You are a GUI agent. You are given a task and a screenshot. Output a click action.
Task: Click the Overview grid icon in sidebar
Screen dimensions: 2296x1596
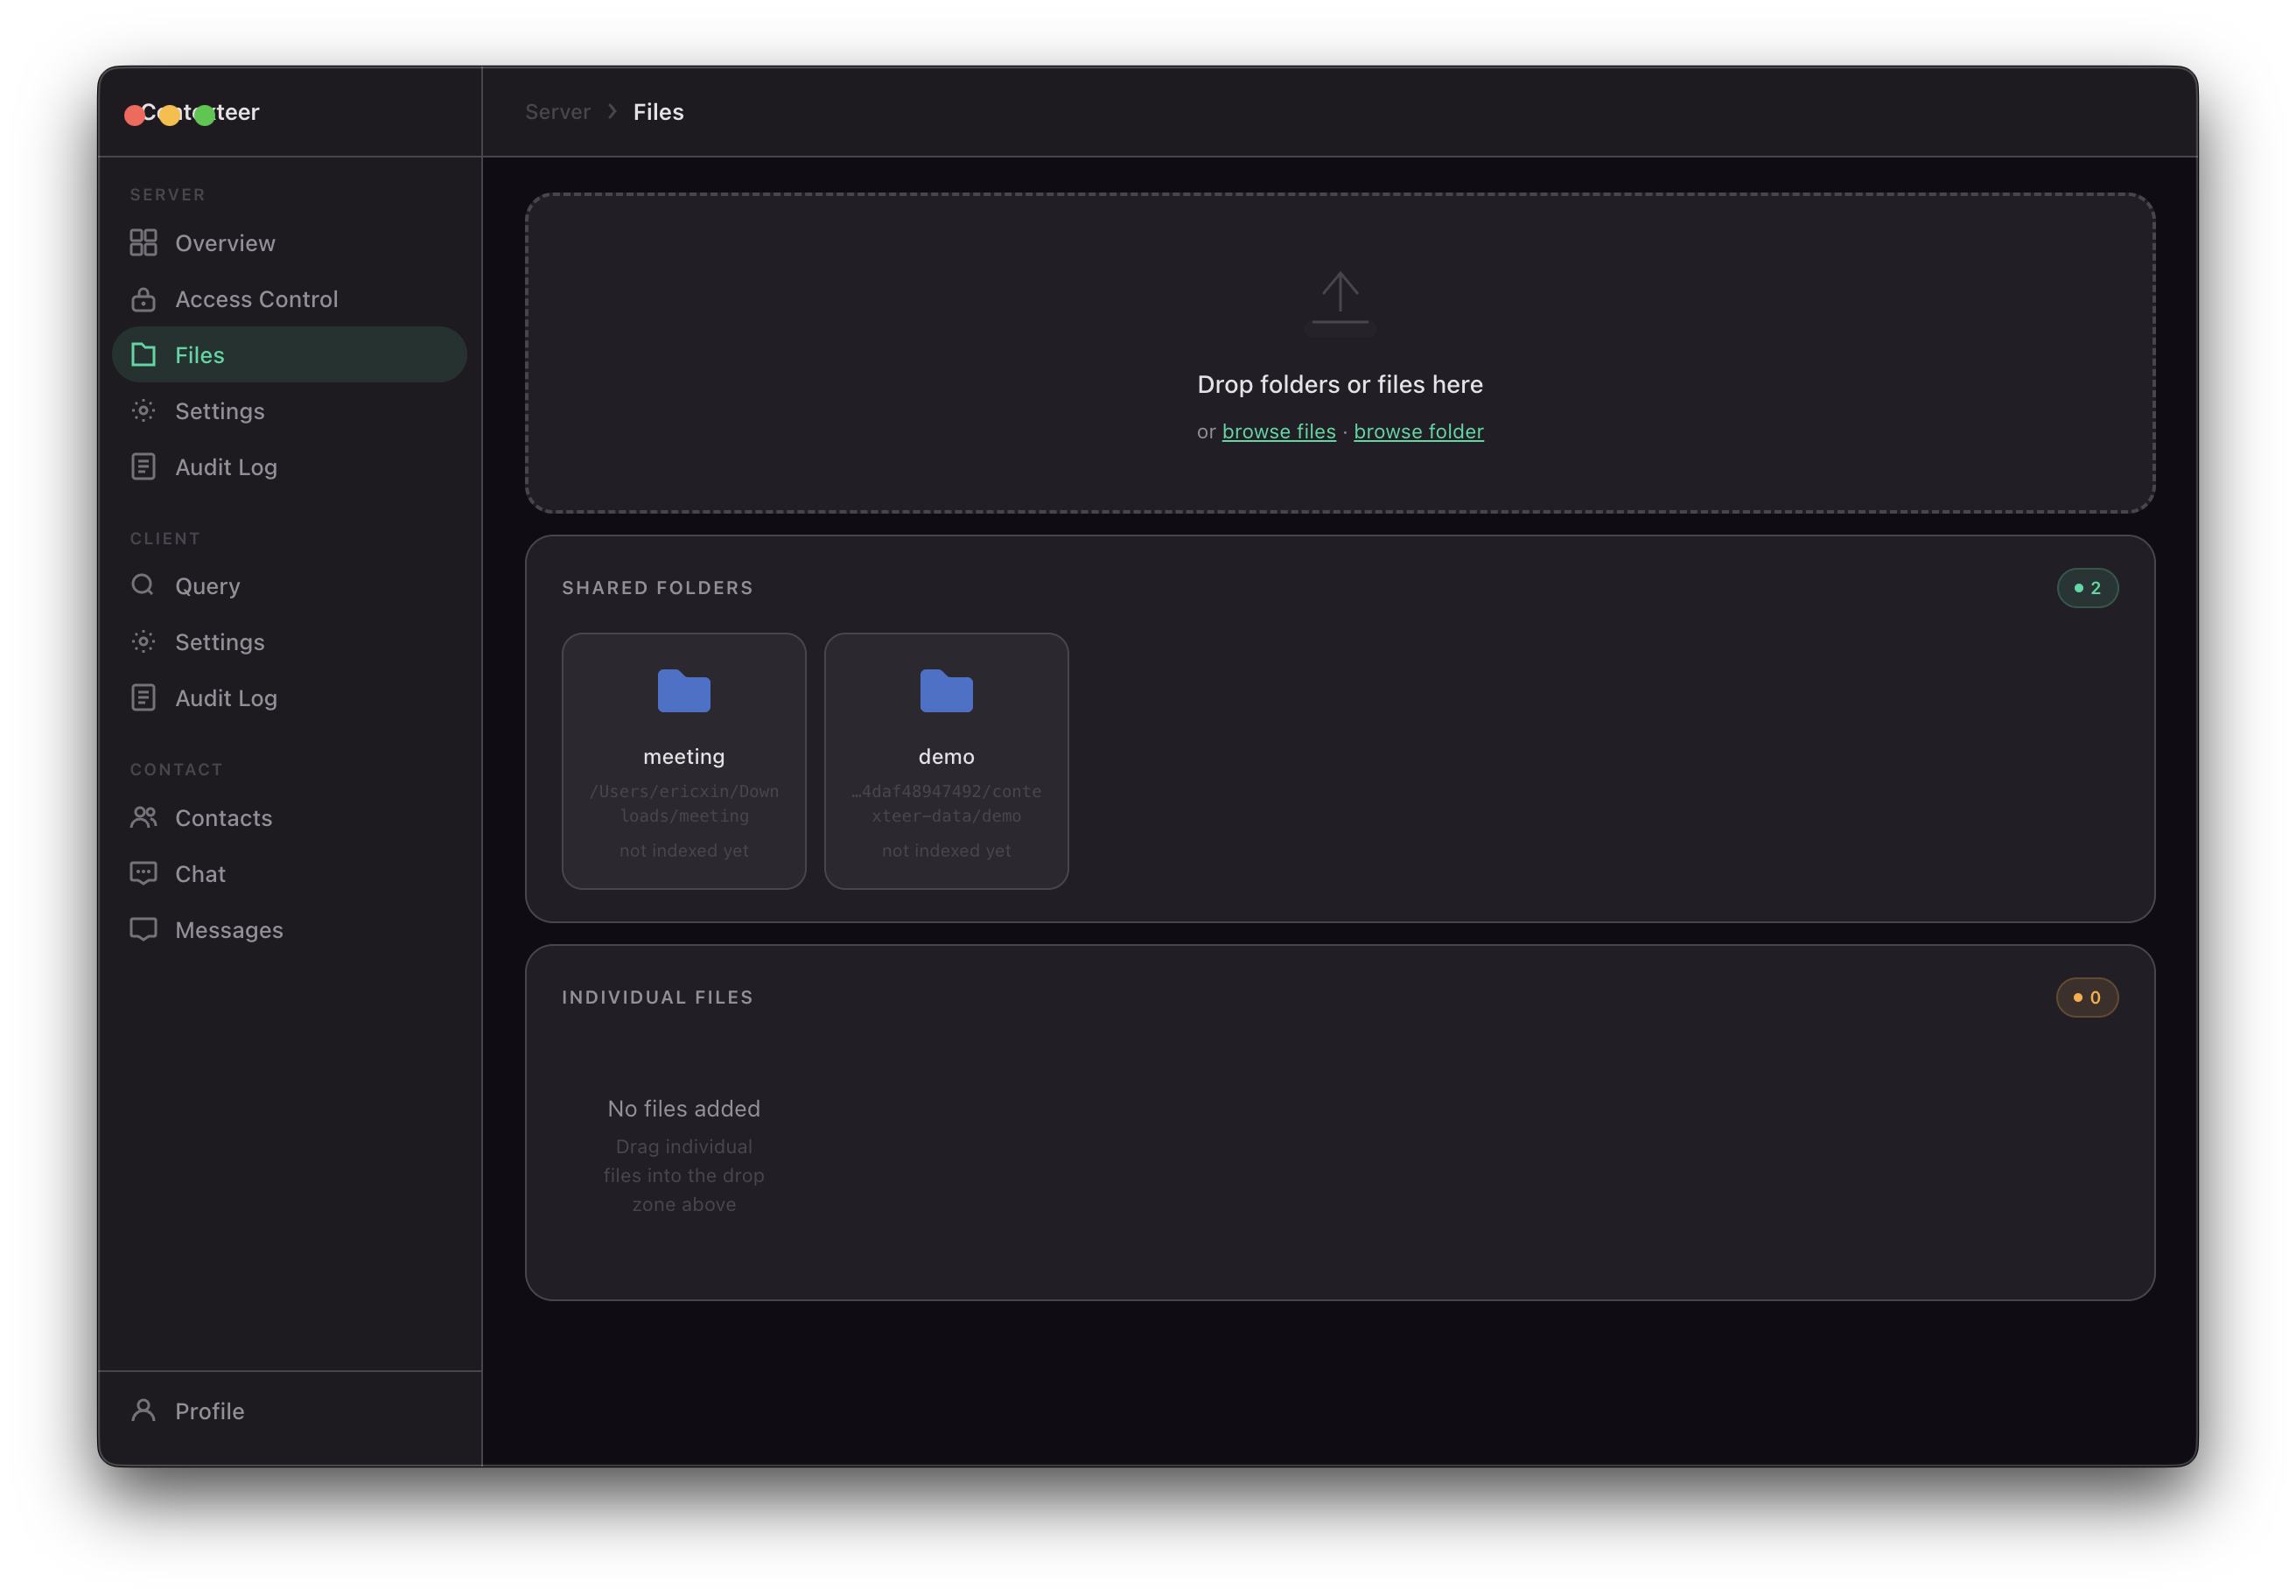click(x=143, y=243)
